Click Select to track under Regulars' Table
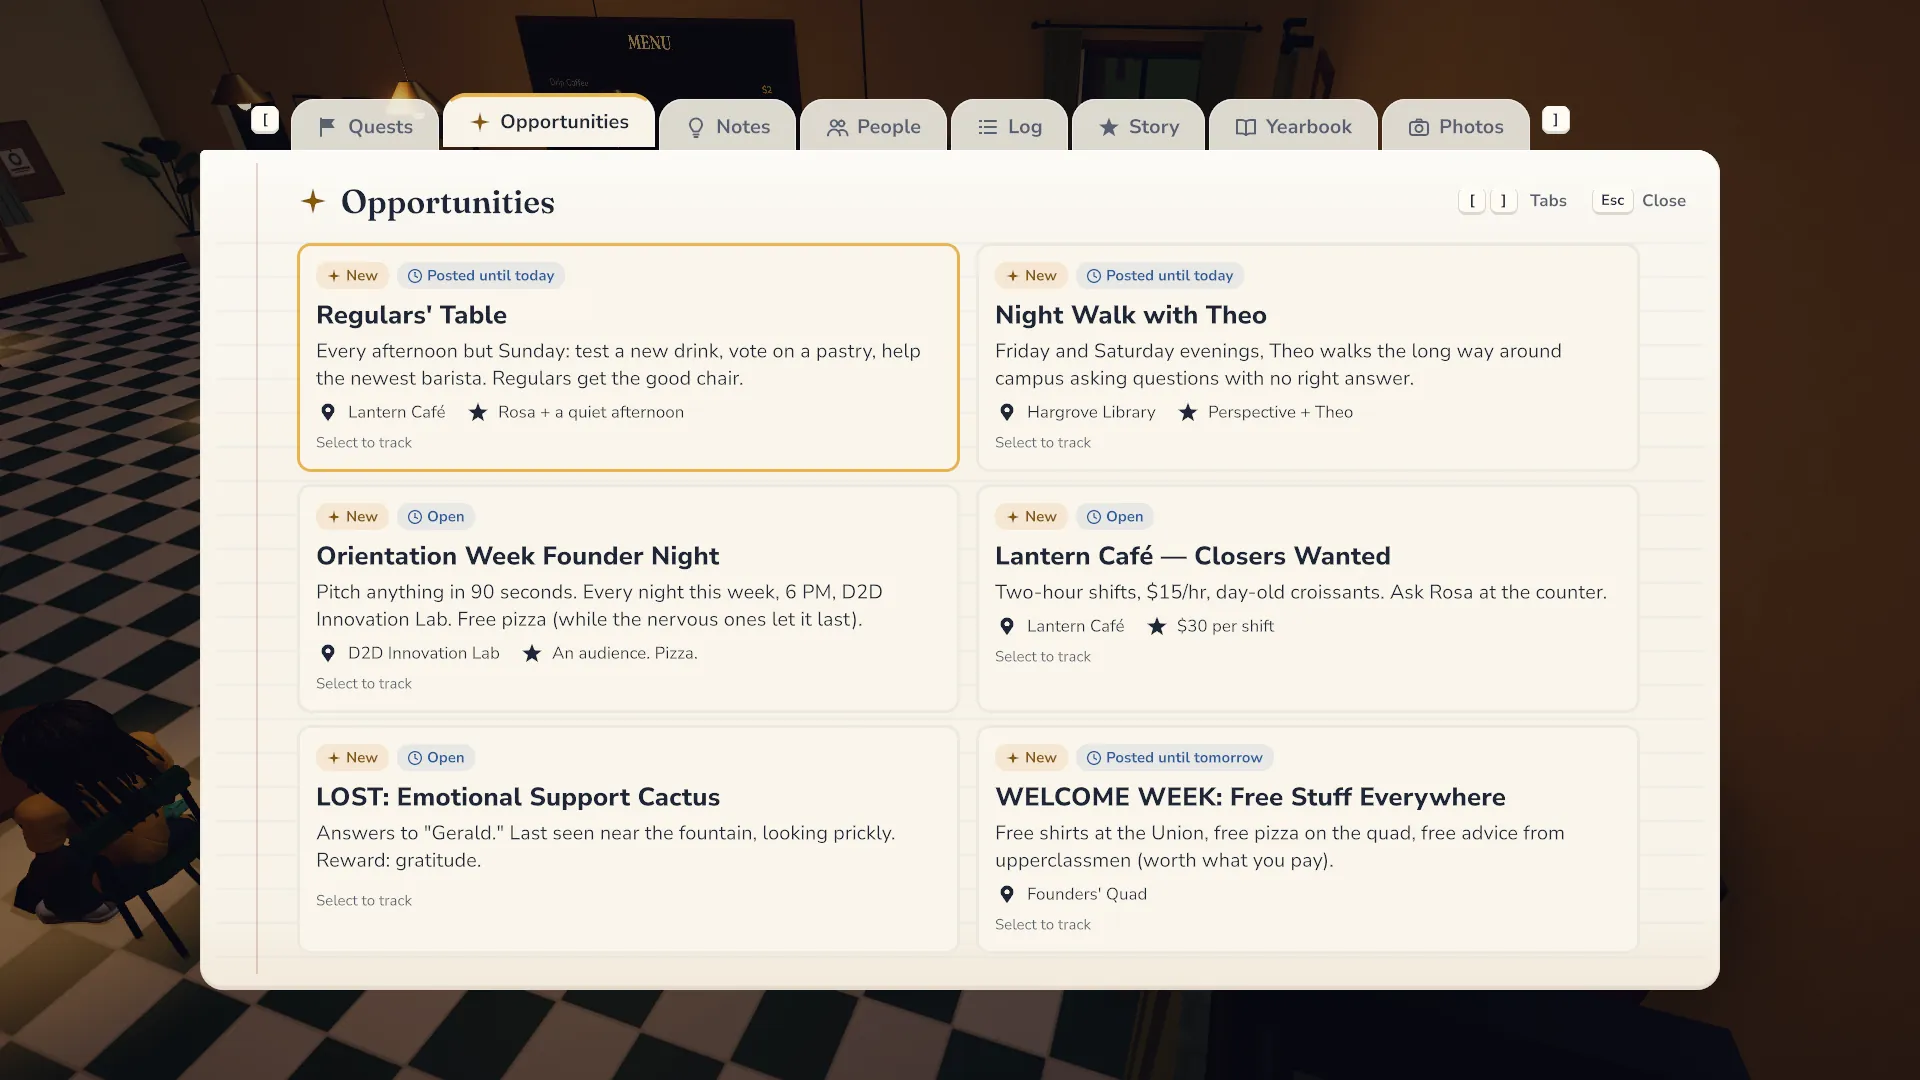The height and width of the screenshot is (1080, 1920). click(364, 443)
